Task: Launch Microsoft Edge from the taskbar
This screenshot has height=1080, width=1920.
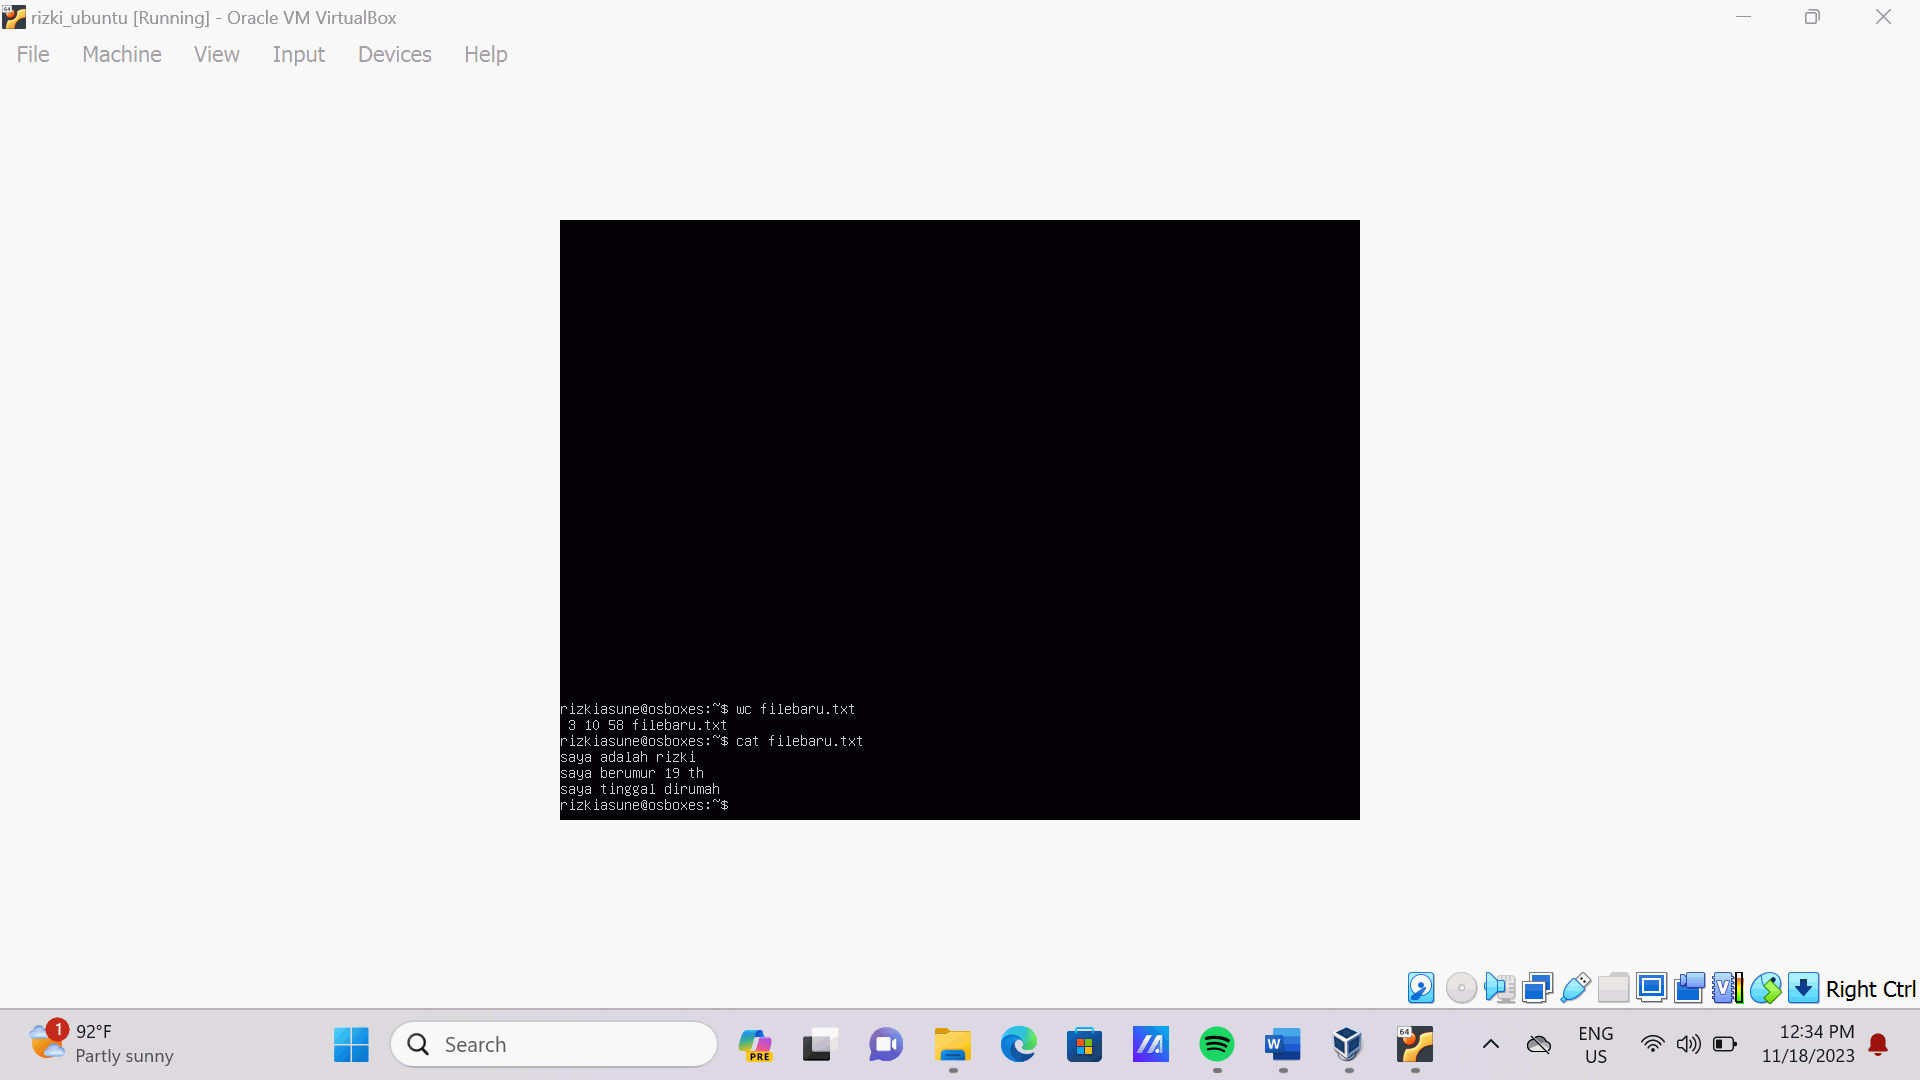Action: click(1019, 1045)
